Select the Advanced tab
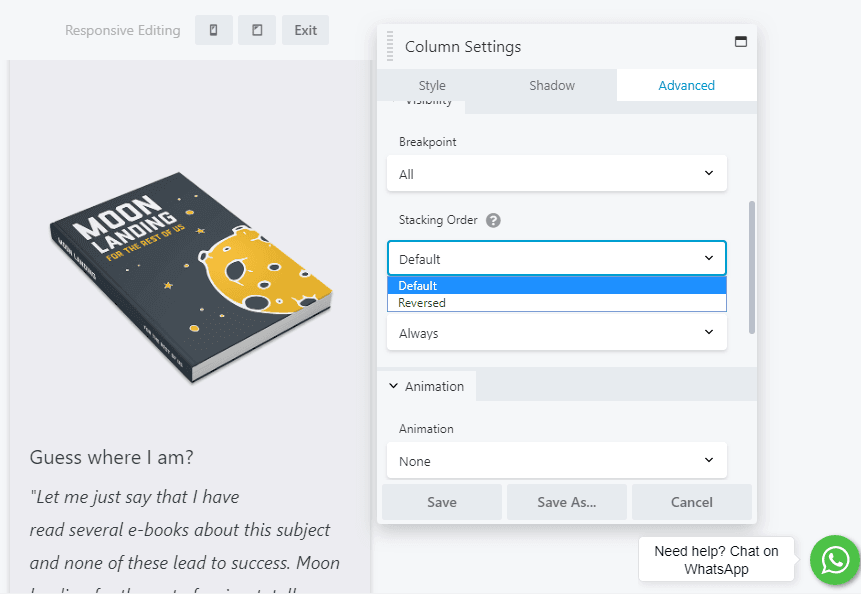The height and width of the screenshot is (594, 861). pyautogui.click(x=686, y=86)
